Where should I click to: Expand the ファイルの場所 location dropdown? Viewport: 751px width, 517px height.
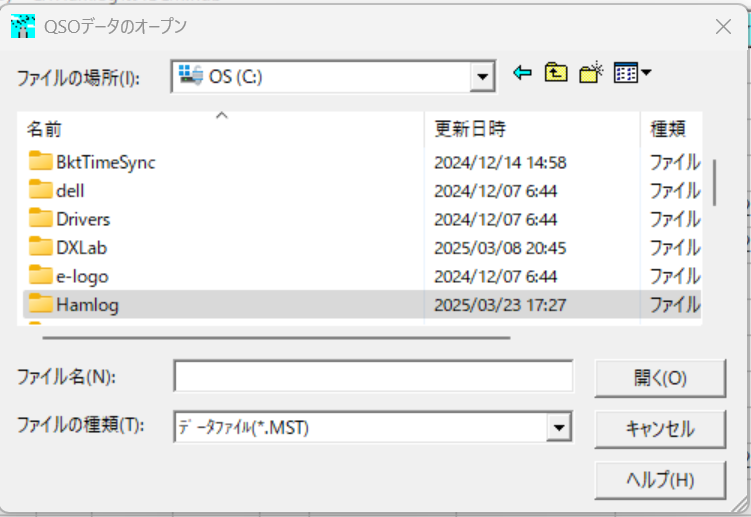pos(484,75)
